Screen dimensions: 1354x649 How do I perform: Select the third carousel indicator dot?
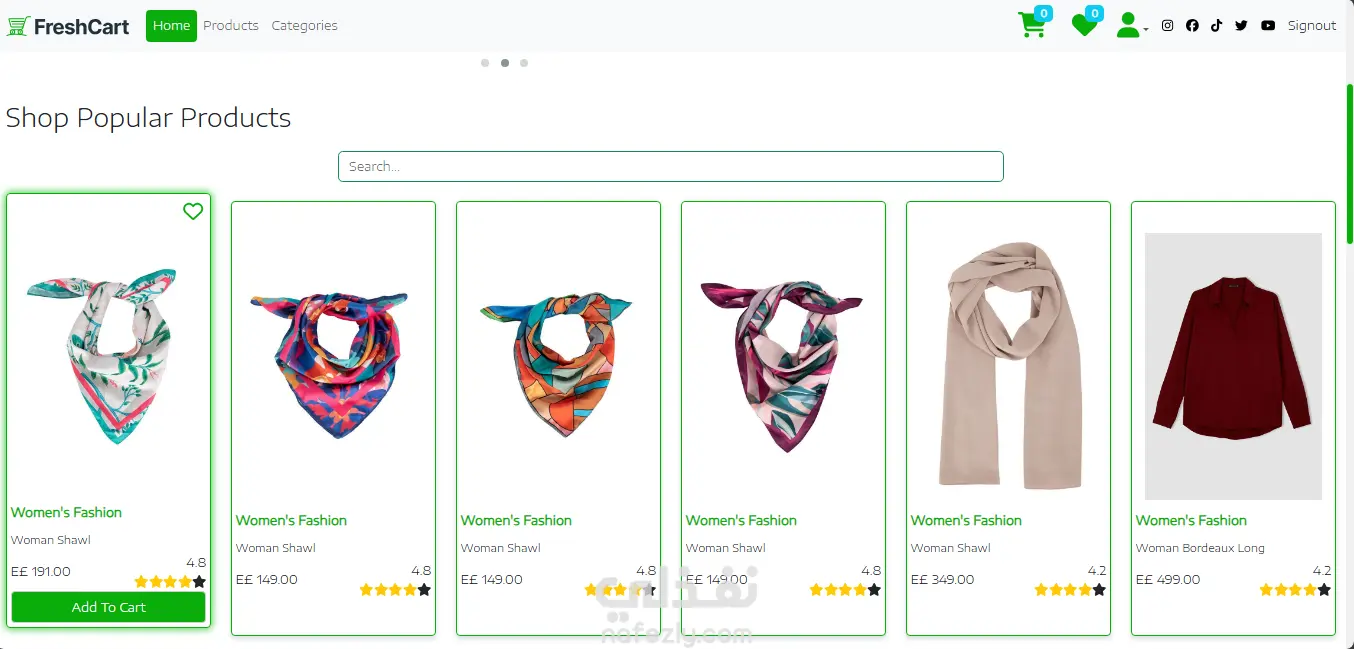point(524,63)
